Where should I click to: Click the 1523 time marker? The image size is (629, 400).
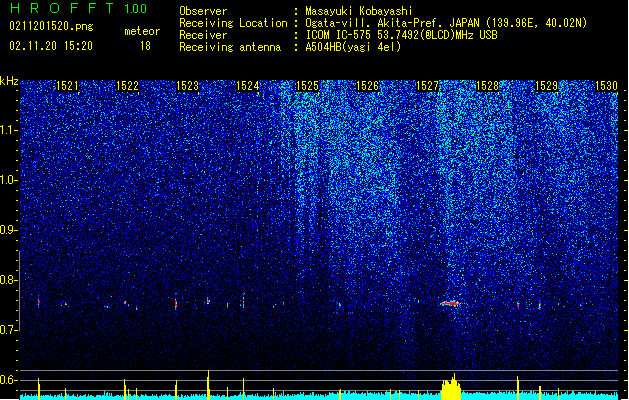(187, 85)
